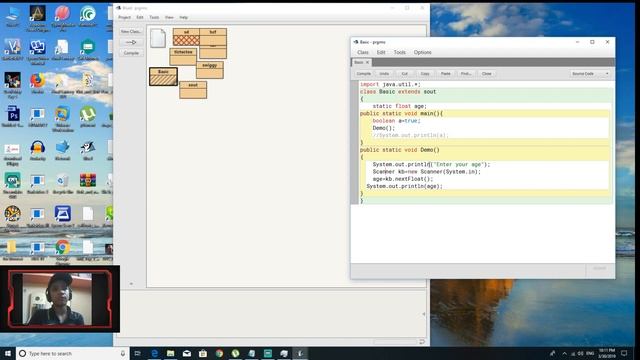Open Options menu in editor window

point(422,52)
